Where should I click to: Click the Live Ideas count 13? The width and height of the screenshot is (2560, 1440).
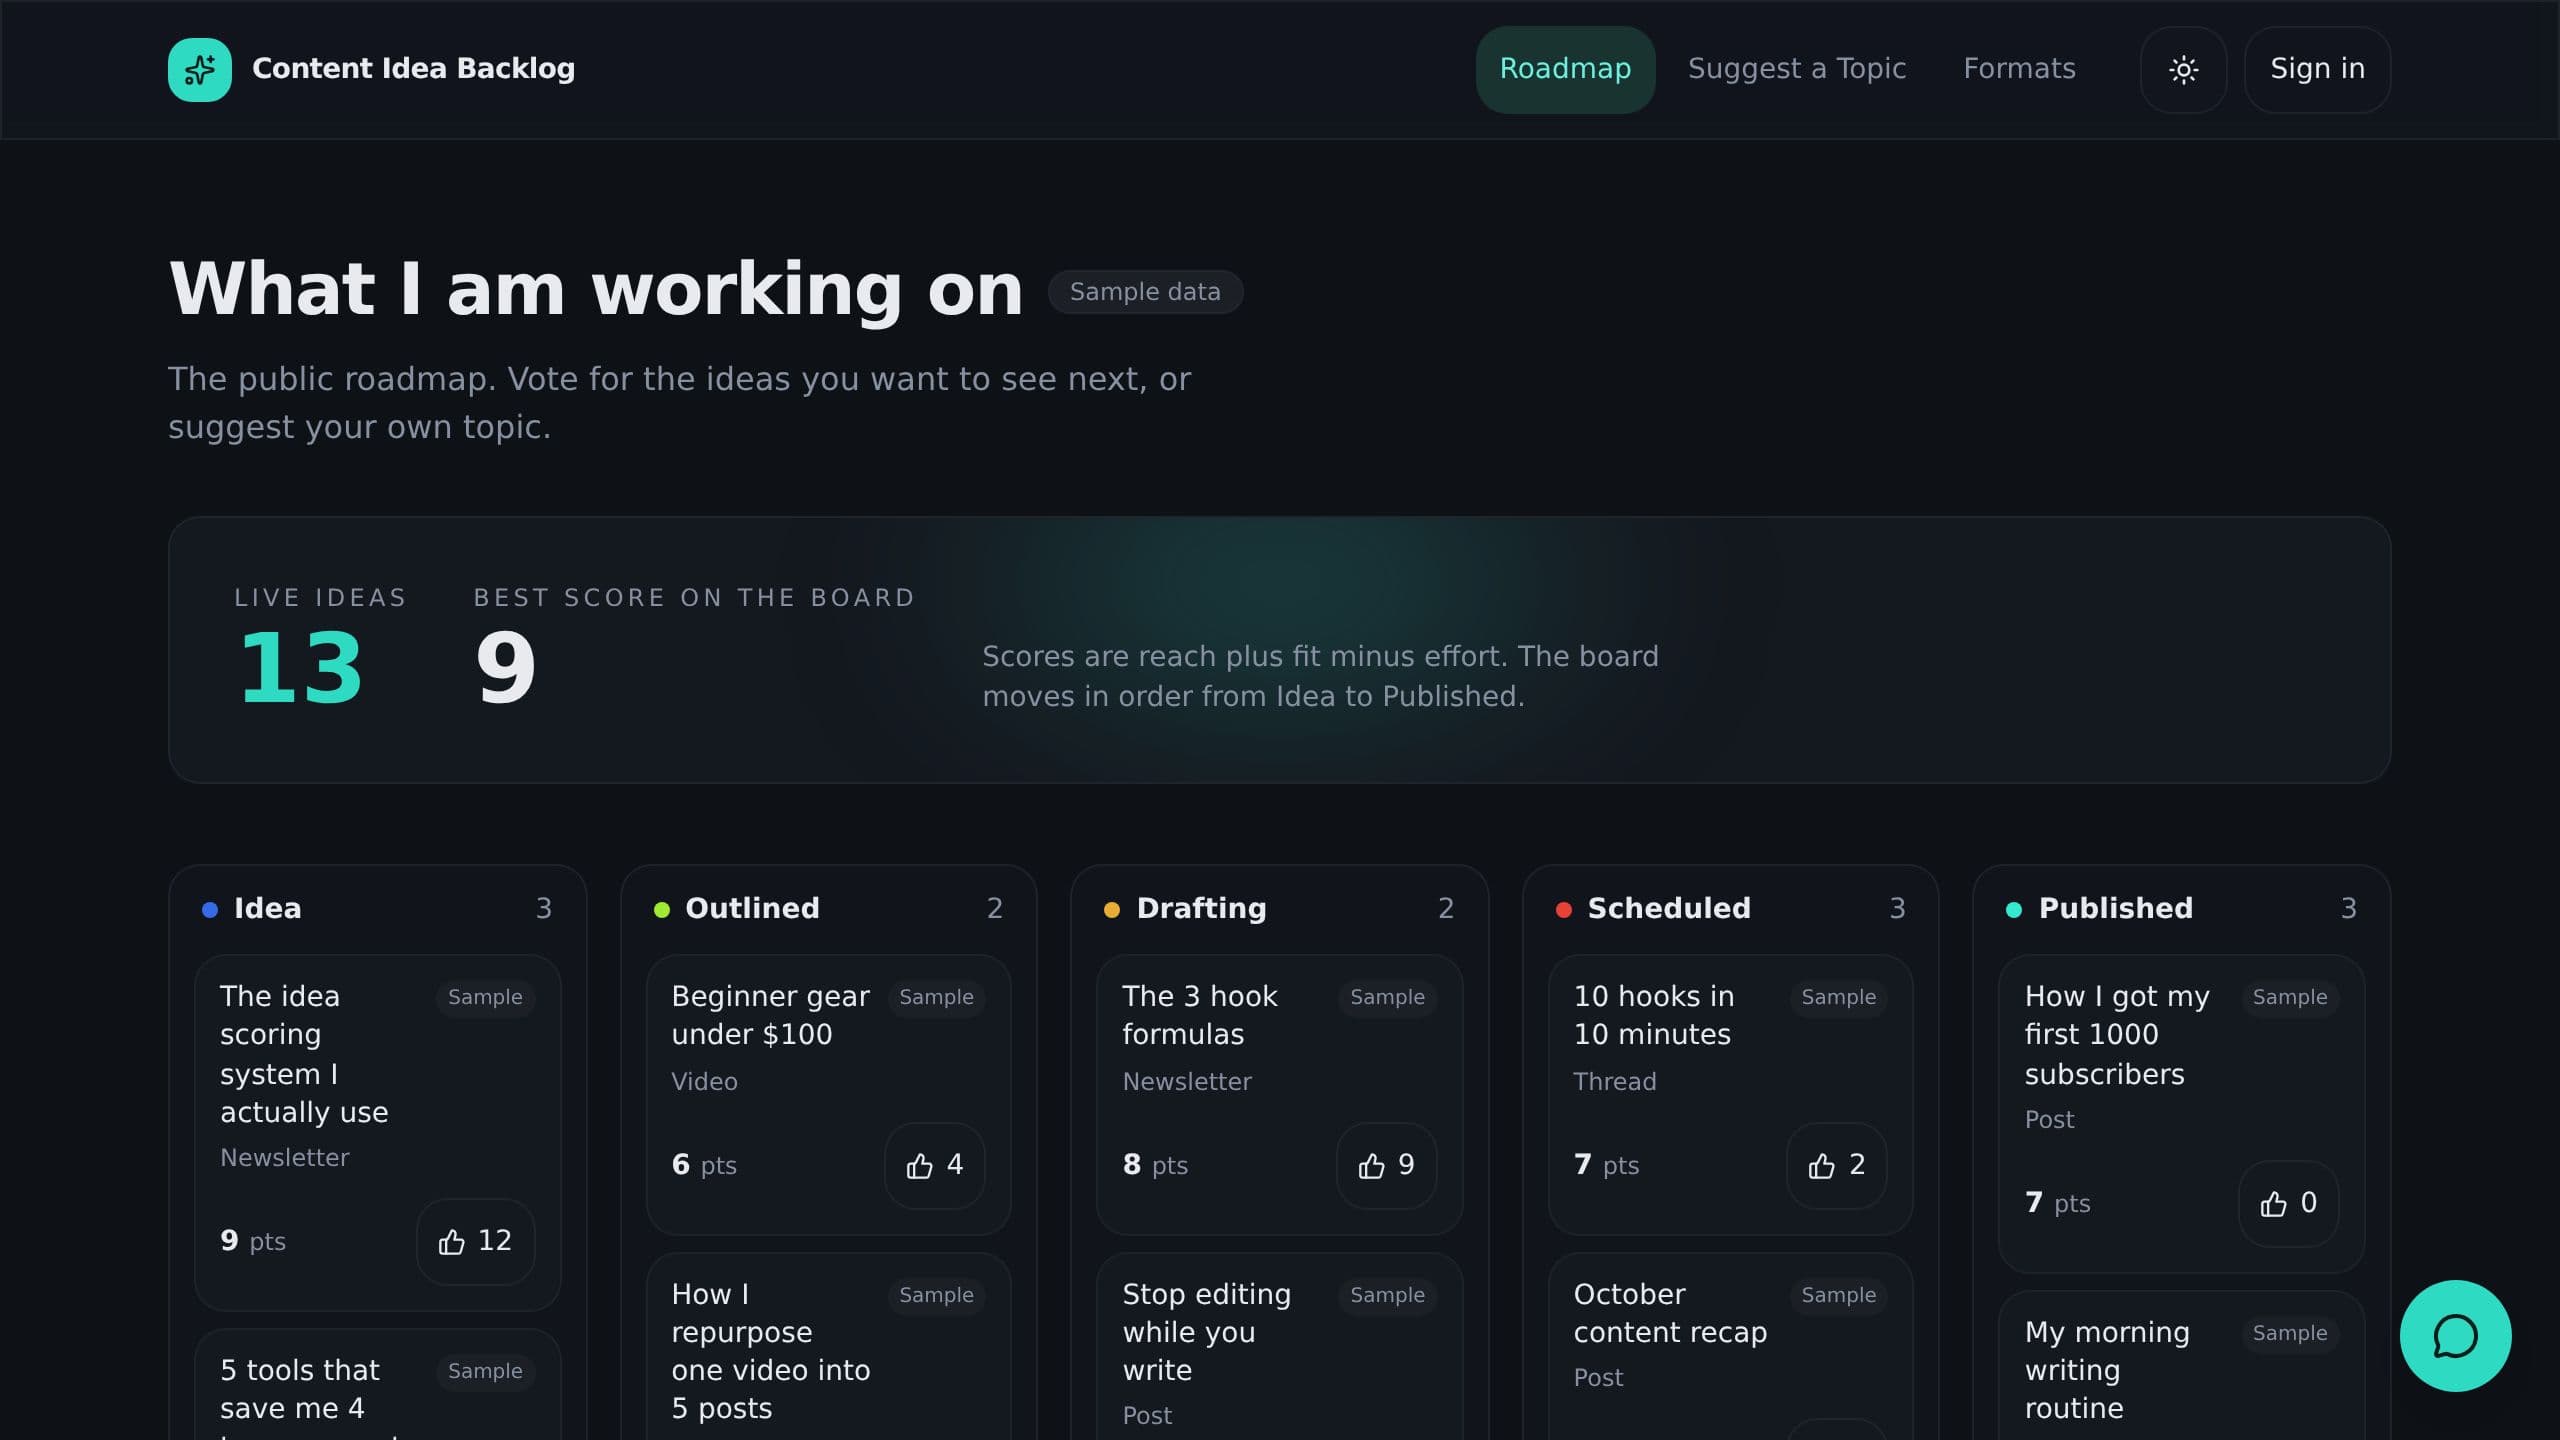pyautogui.click(x=301, y=668)
